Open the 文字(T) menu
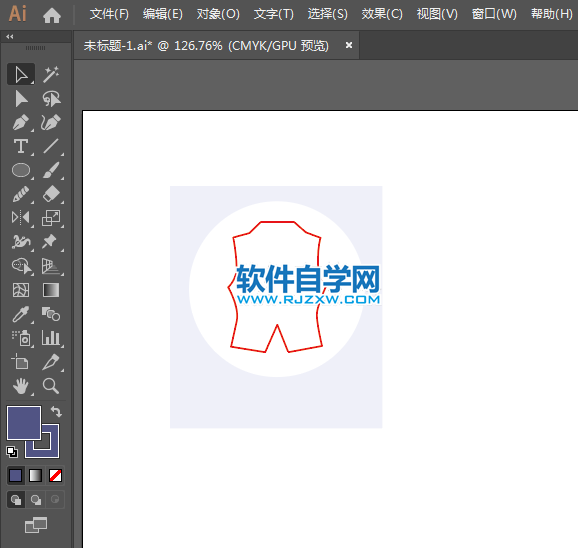The height and width of the screenshot is (548, 578). pyautogui.click(x=274, y=14)
